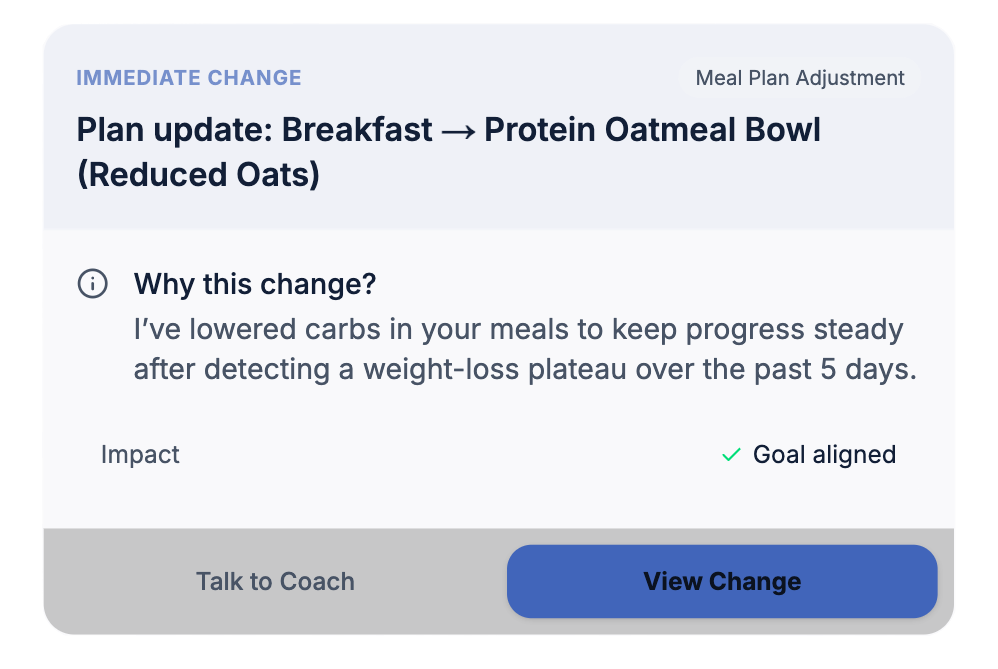Click Protein Oatmeal Bowl in the title
Screen dimensions: 998x669
pyautogui.click(x=652, y=131)
